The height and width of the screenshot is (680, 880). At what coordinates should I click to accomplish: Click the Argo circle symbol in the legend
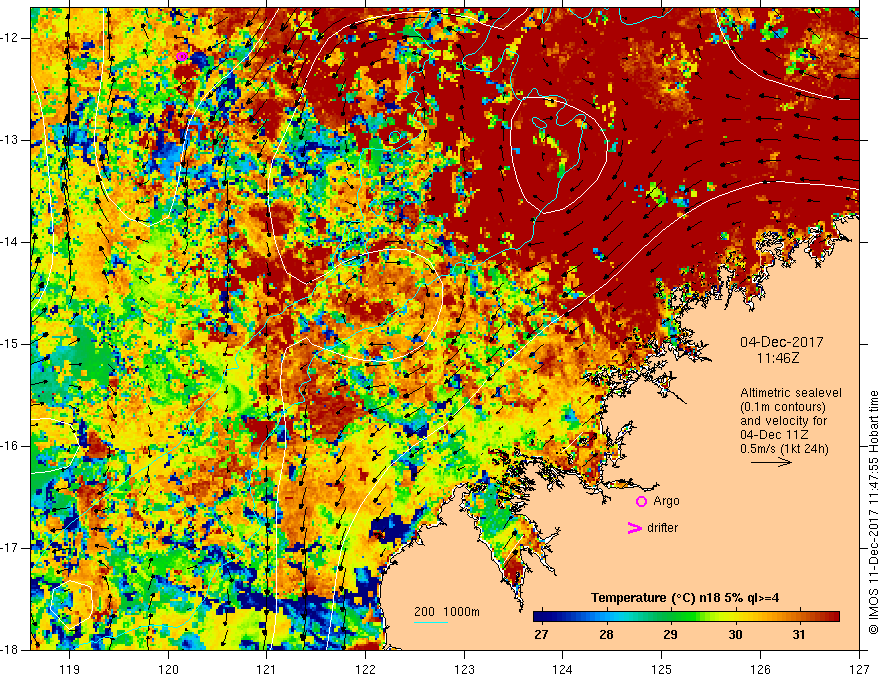[641, 502]
